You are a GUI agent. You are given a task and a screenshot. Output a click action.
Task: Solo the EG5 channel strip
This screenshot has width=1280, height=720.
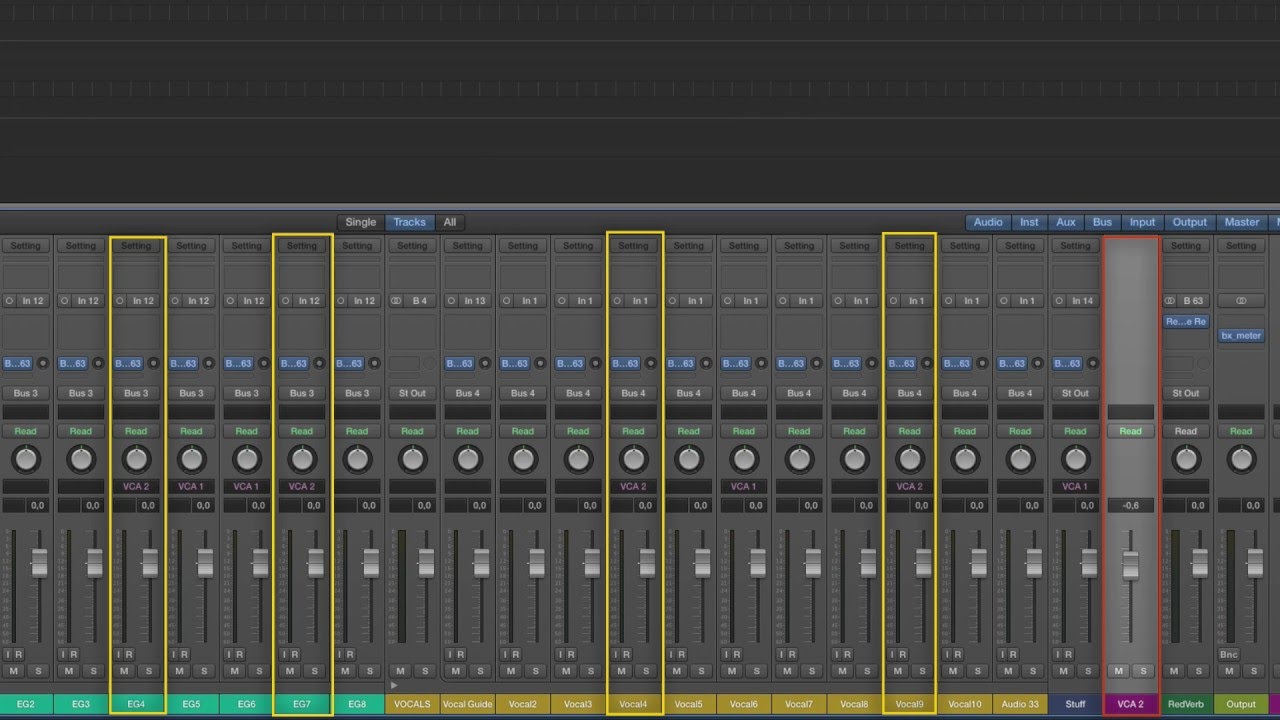click(203, 671)
